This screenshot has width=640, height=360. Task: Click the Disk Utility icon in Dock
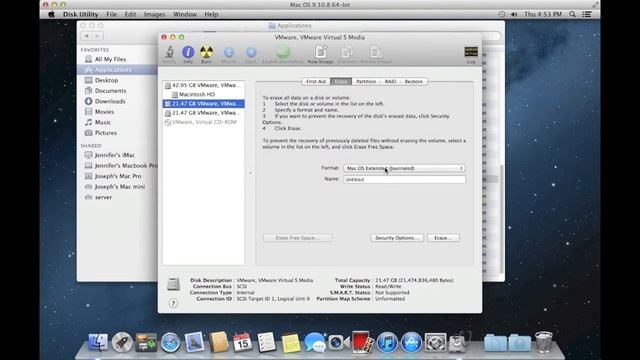tap(459, 342)
